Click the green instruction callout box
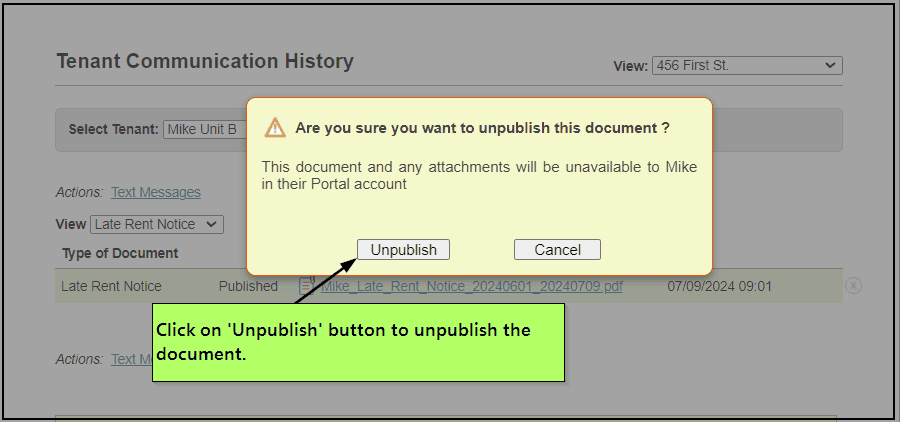Image resolution: width=900 pixels, height=422 pixels. [x=358, y=343]
